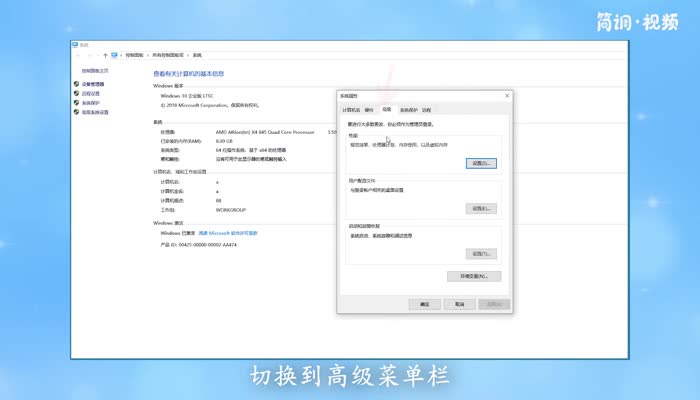Open Startup and Recovery settings button
The image size is (700, 400).
[x=481, y=254]
